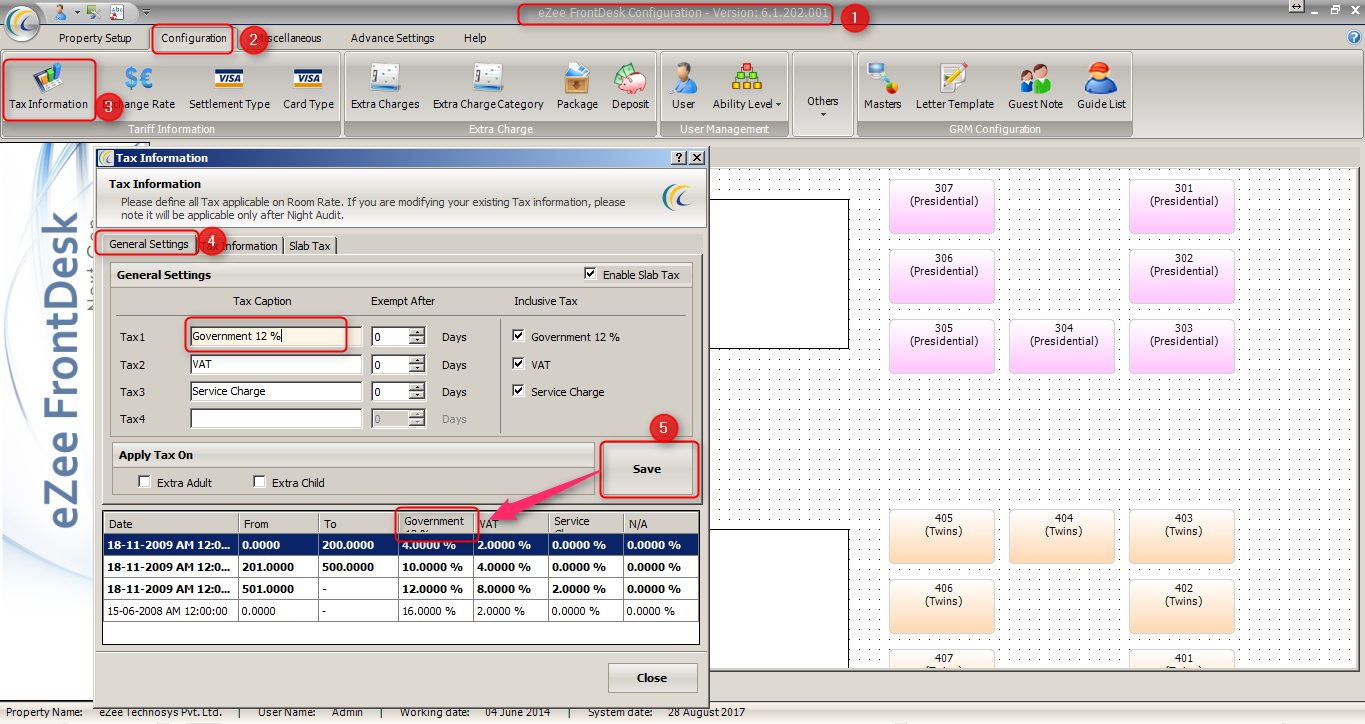This screenshot has width=1365, height=724.
Task: Switch to General Settings tab
Action: coord(148,244)
